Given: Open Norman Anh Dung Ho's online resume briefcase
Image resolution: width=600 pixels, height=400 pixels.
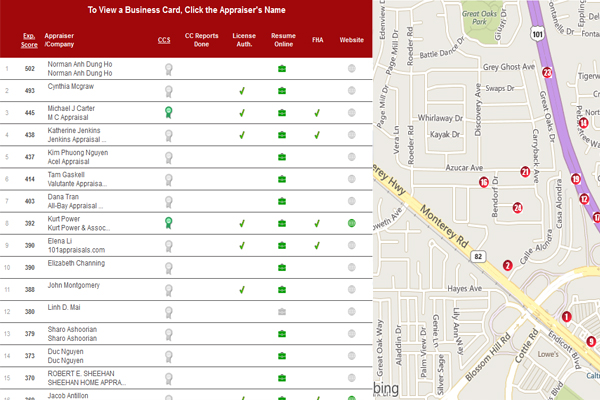Looking at the screenshot, I should point(282,69).
